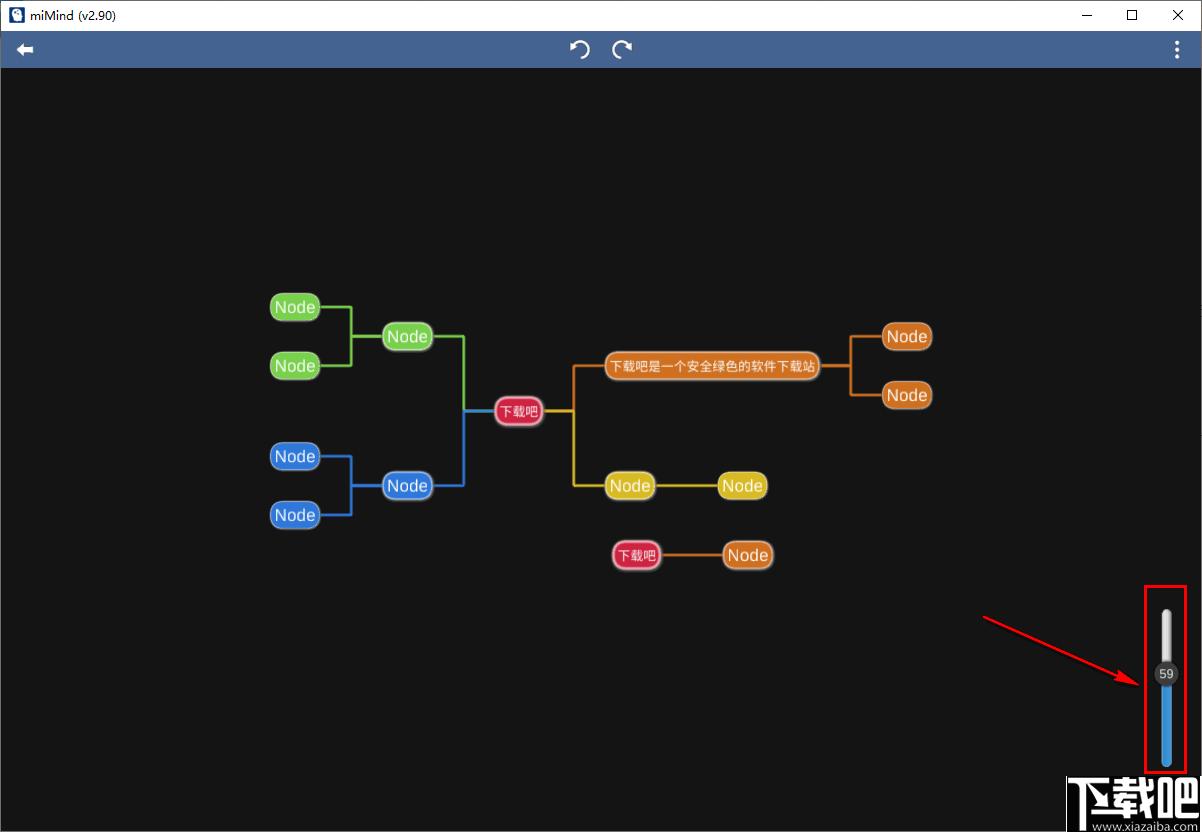Screen dimensions: 1202x832
Task: Select the upper-right orange Node
Action: (x=907, y=337)
